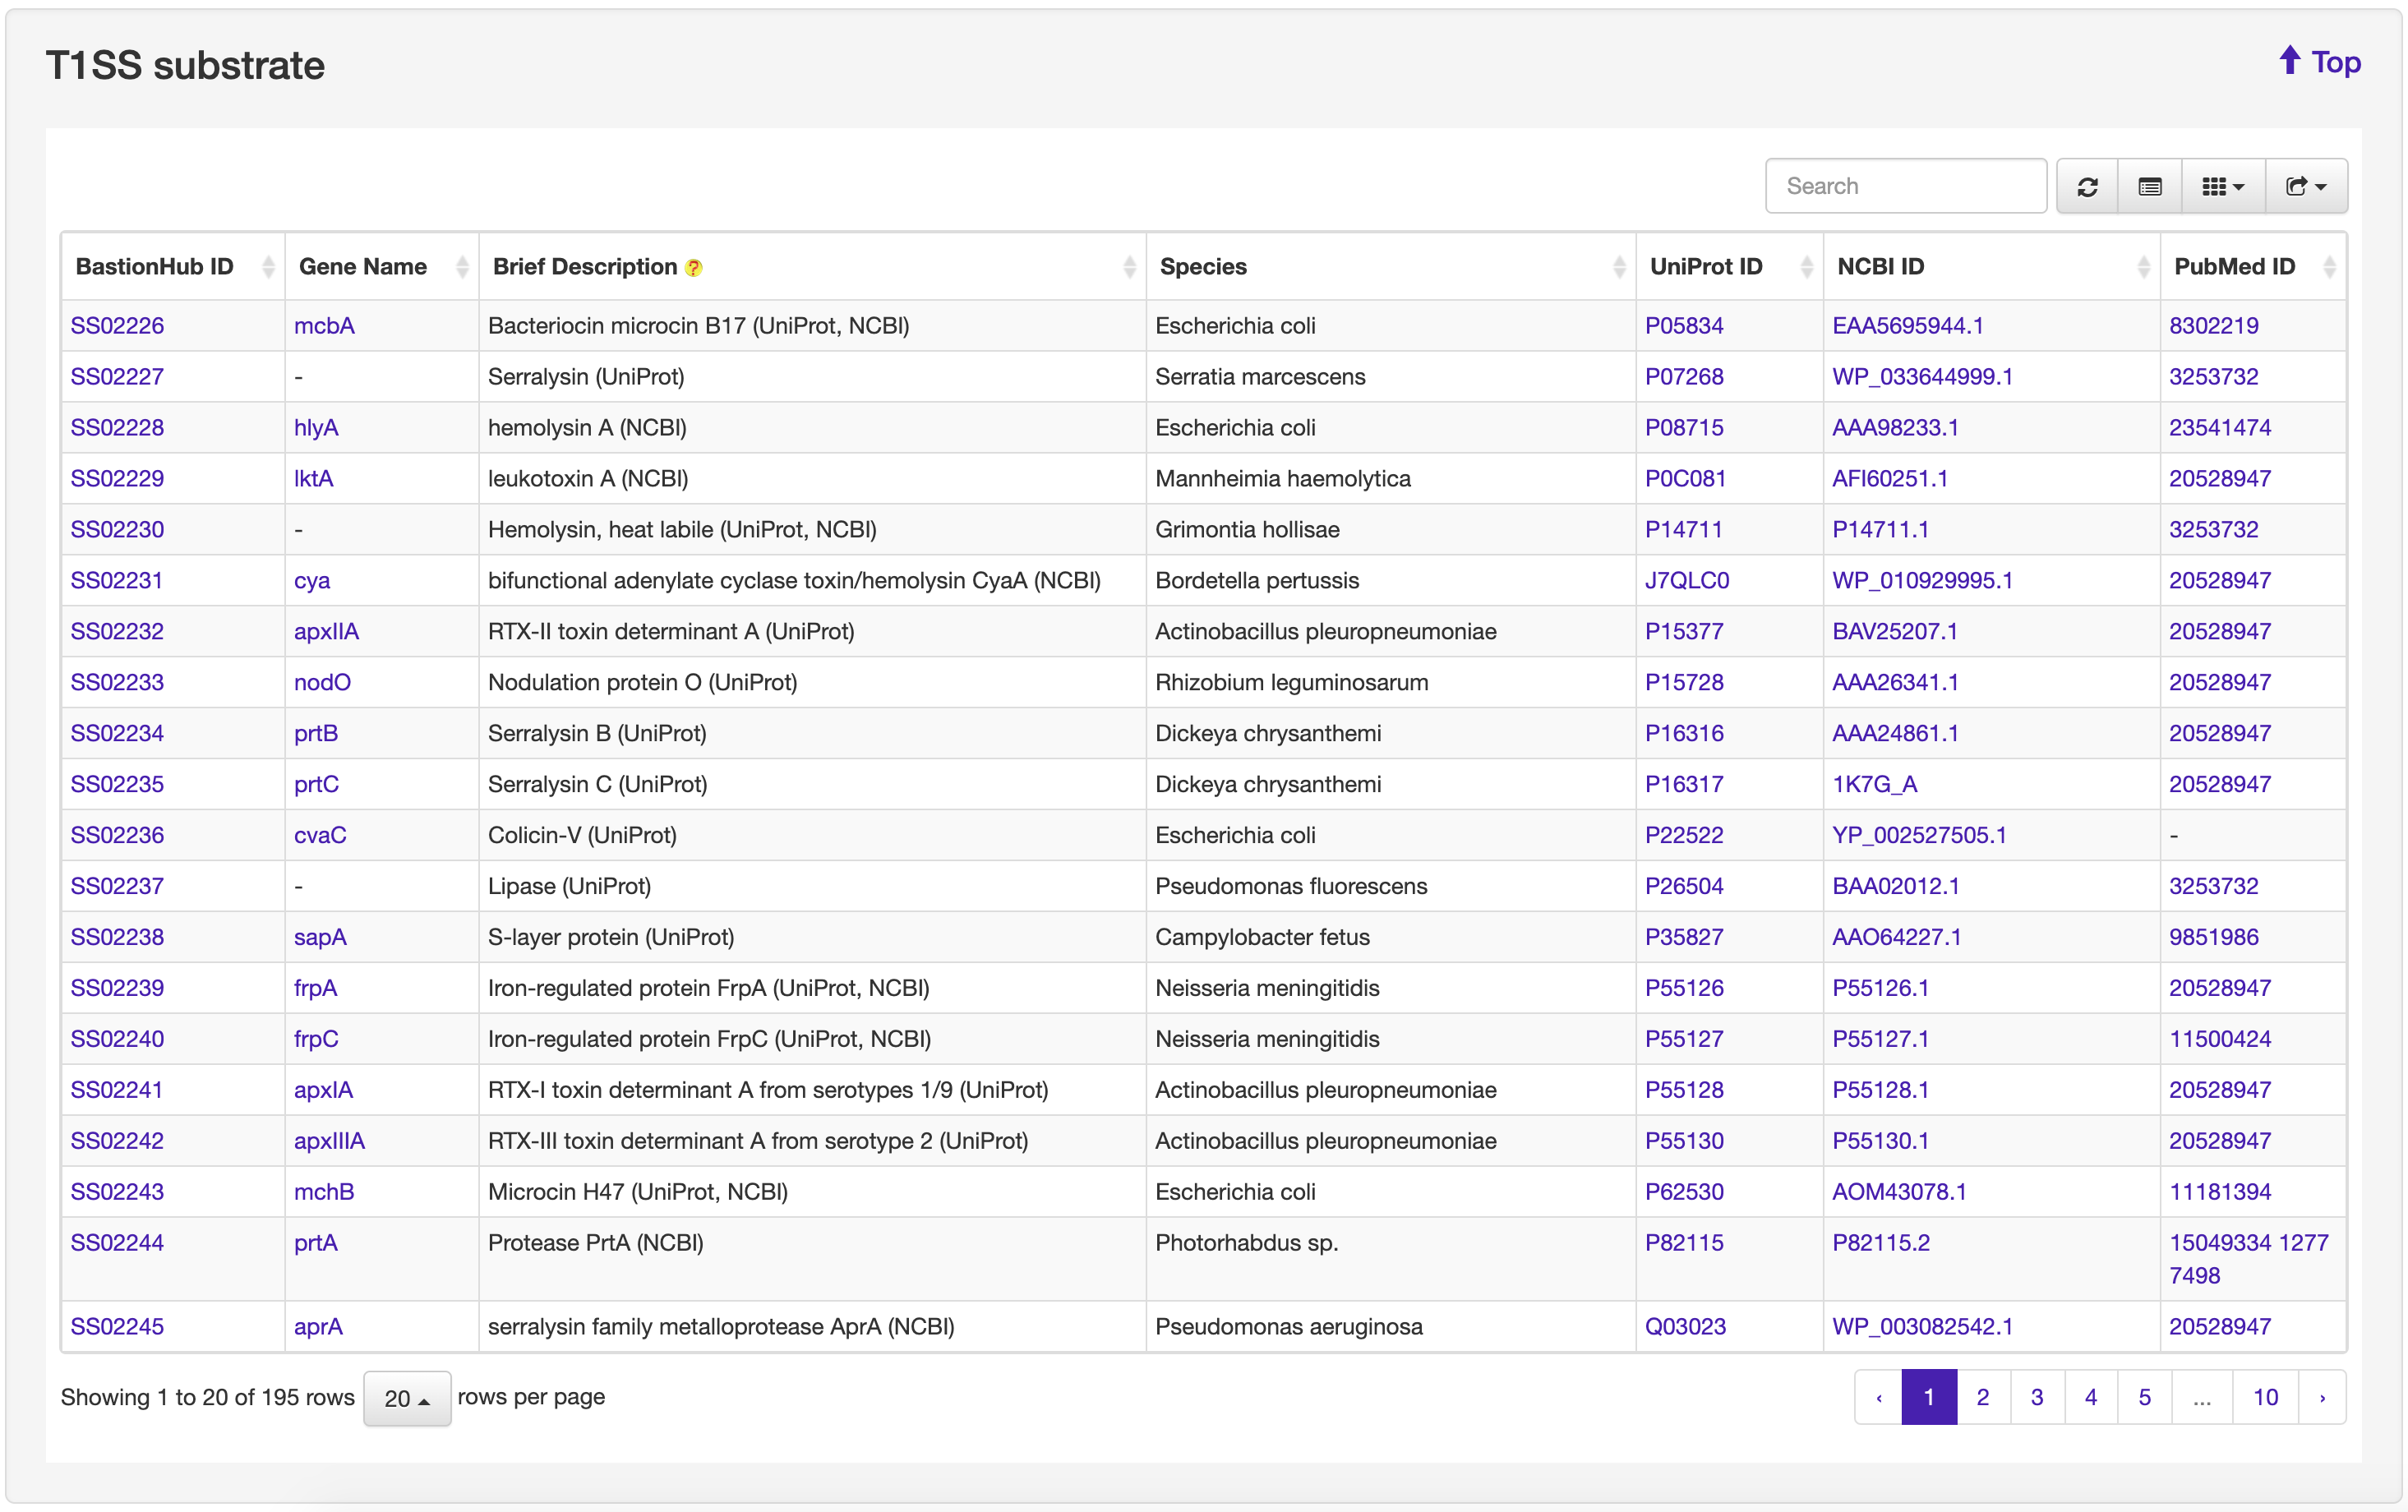
Task: Sort by Gene Name column arrows
Action: click(462, 267)
